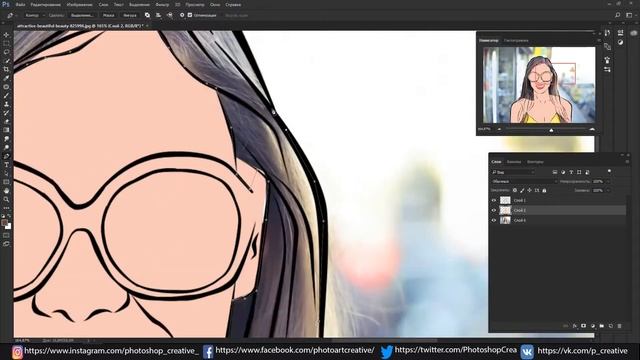Hide the selected middle layer's eye icon
640x360 pixels.
tap(493, 210)
